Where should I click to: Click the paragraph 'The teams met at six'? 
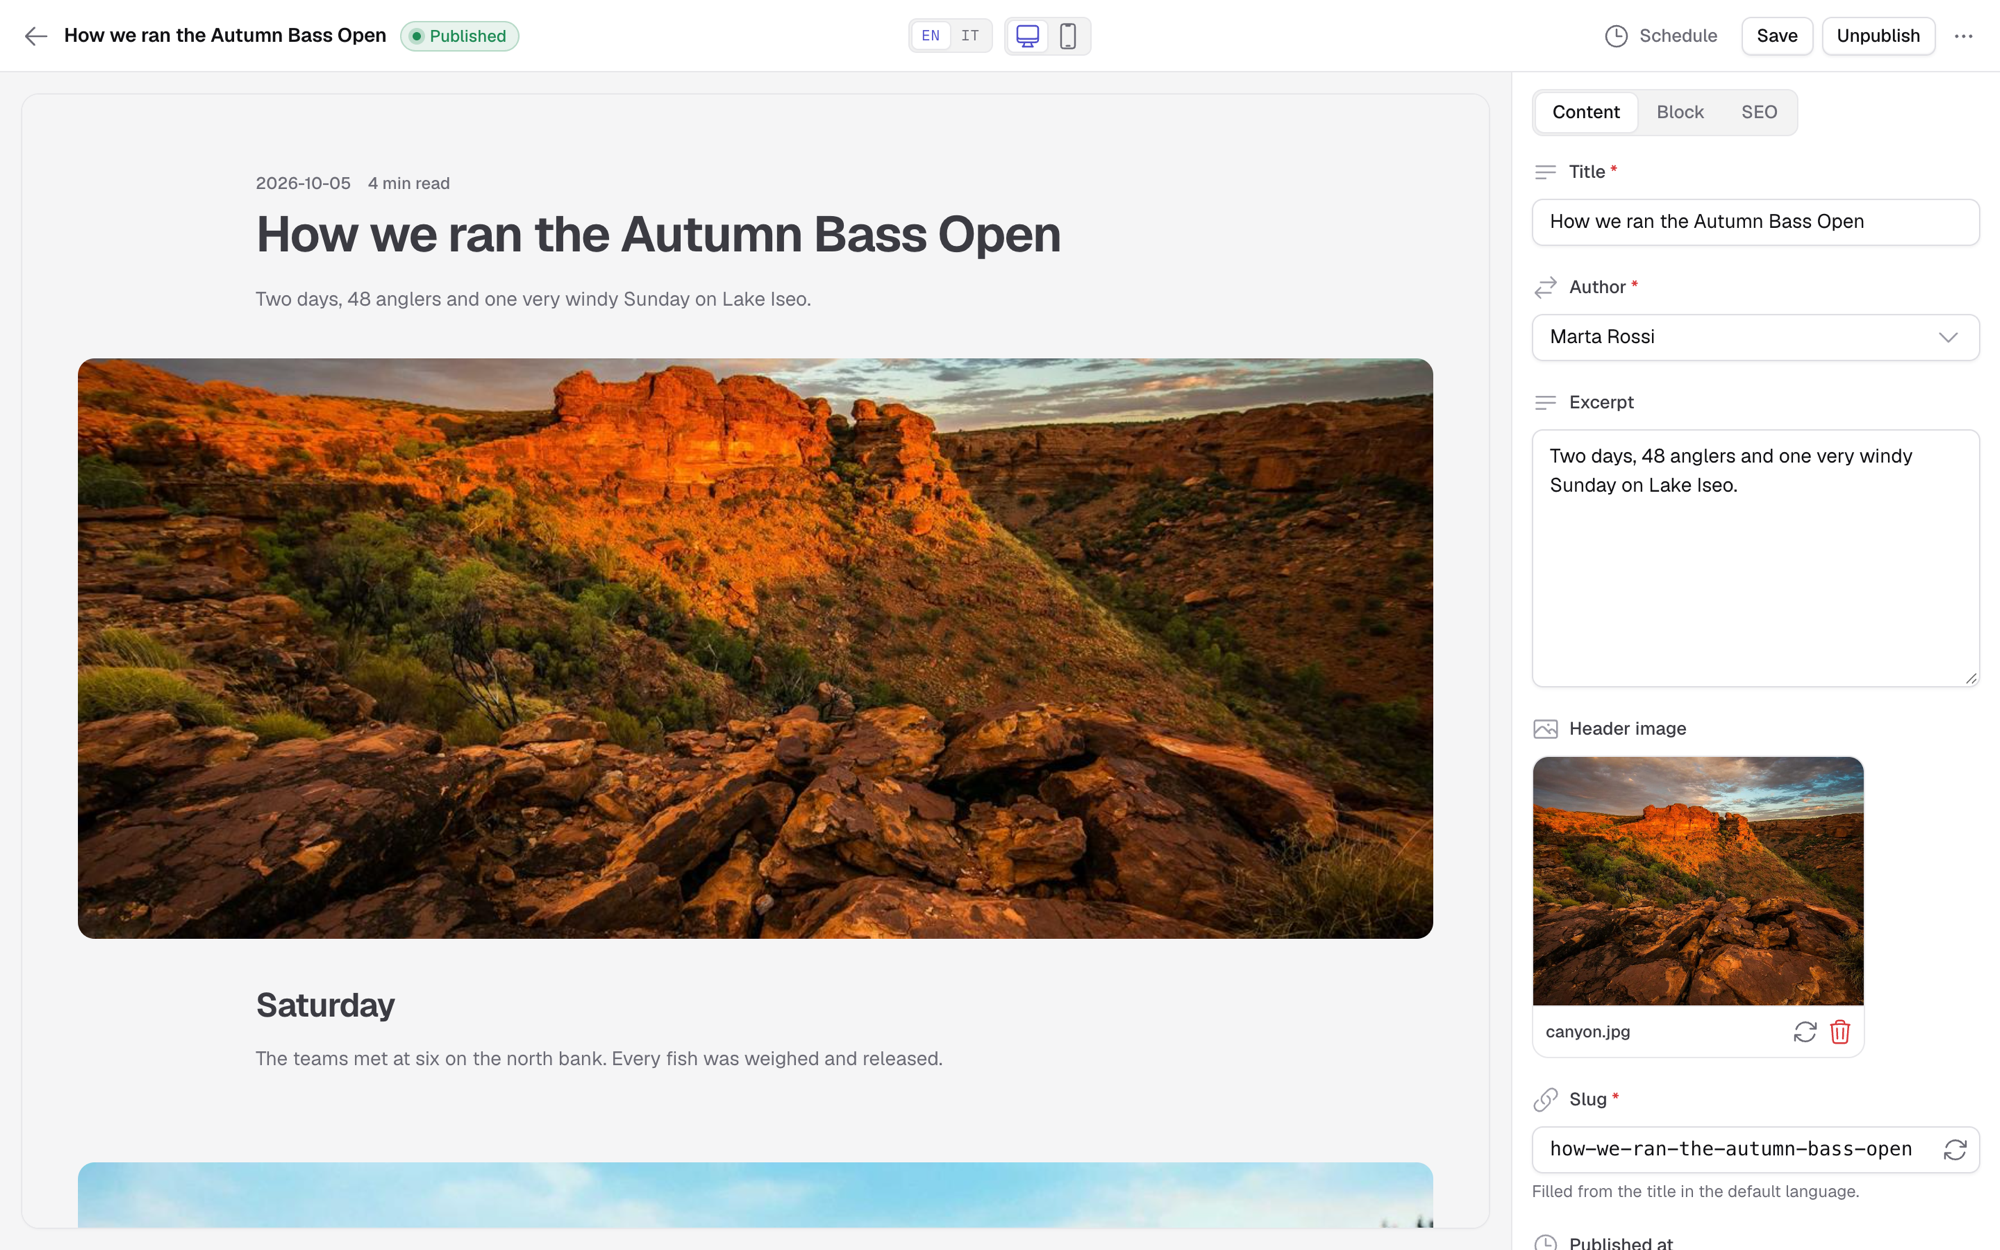coord(599,1058)
